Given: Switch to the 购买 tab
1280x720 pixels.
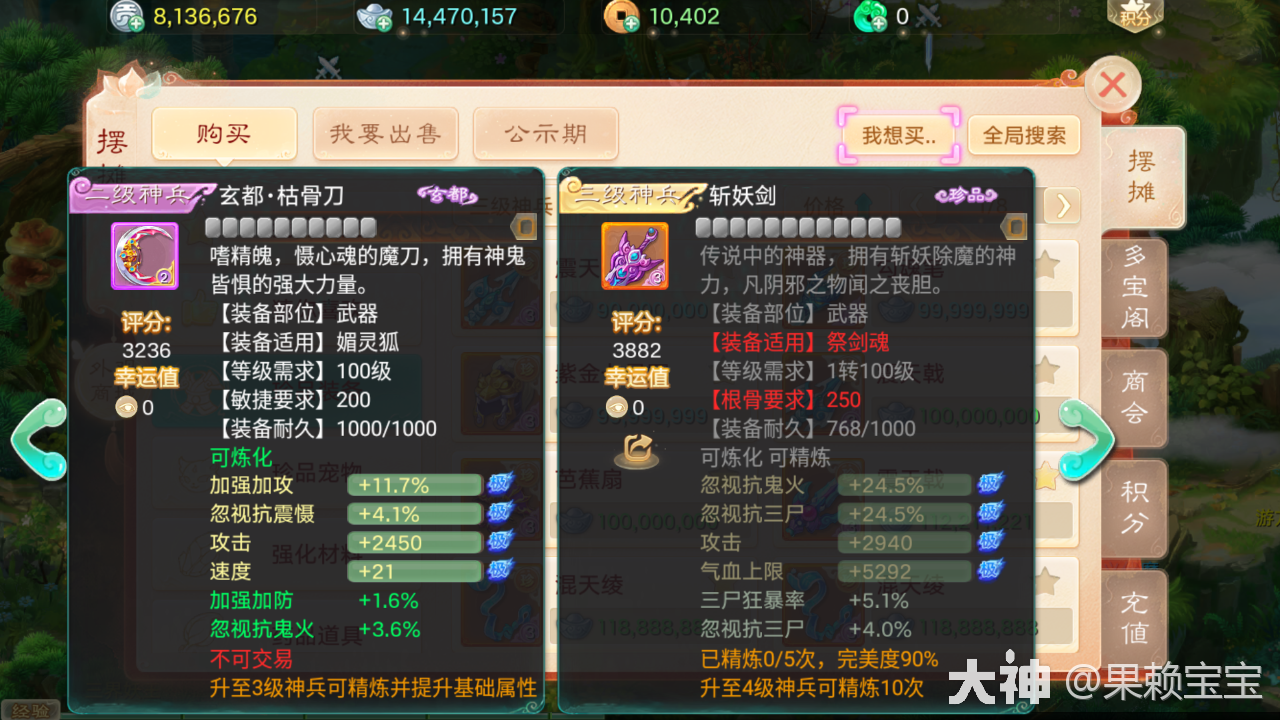Looking at the screenshot, I should [224, 134].
